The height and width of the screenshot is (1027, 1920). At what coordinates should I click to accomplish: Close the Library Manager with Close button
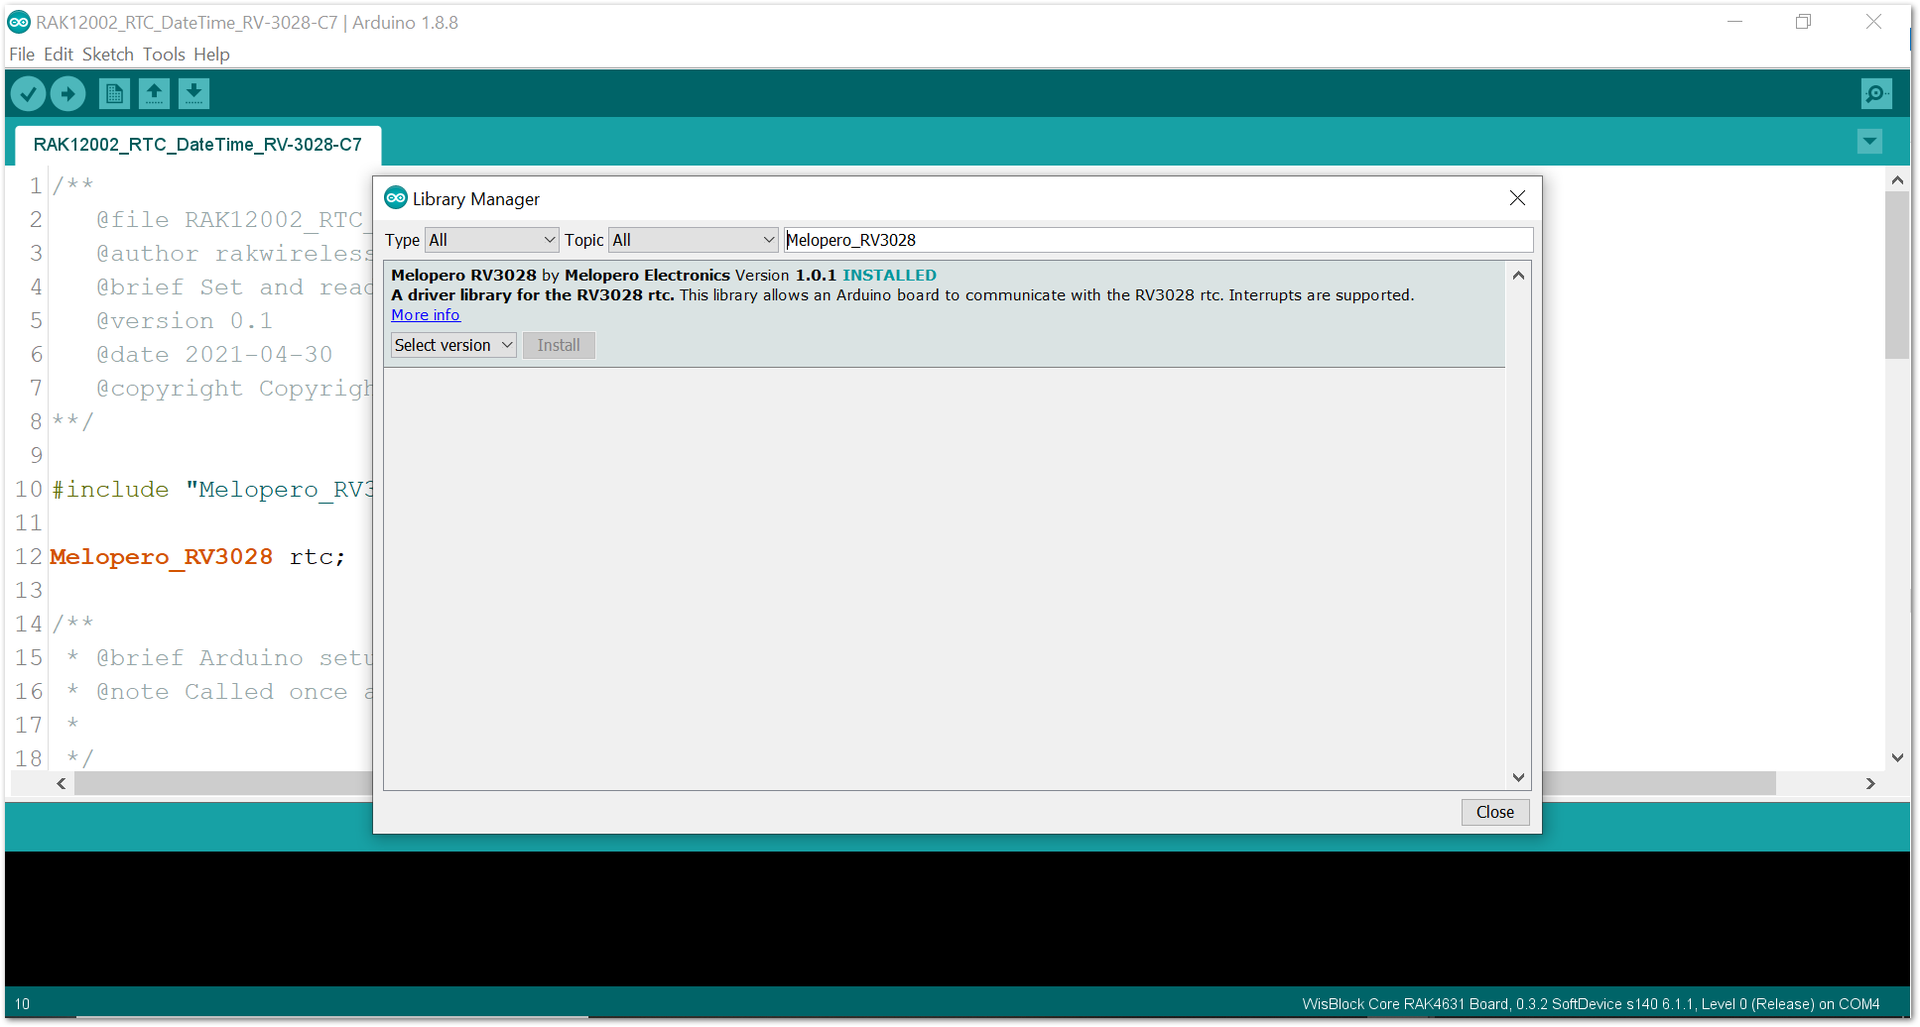coord(1495,812)
